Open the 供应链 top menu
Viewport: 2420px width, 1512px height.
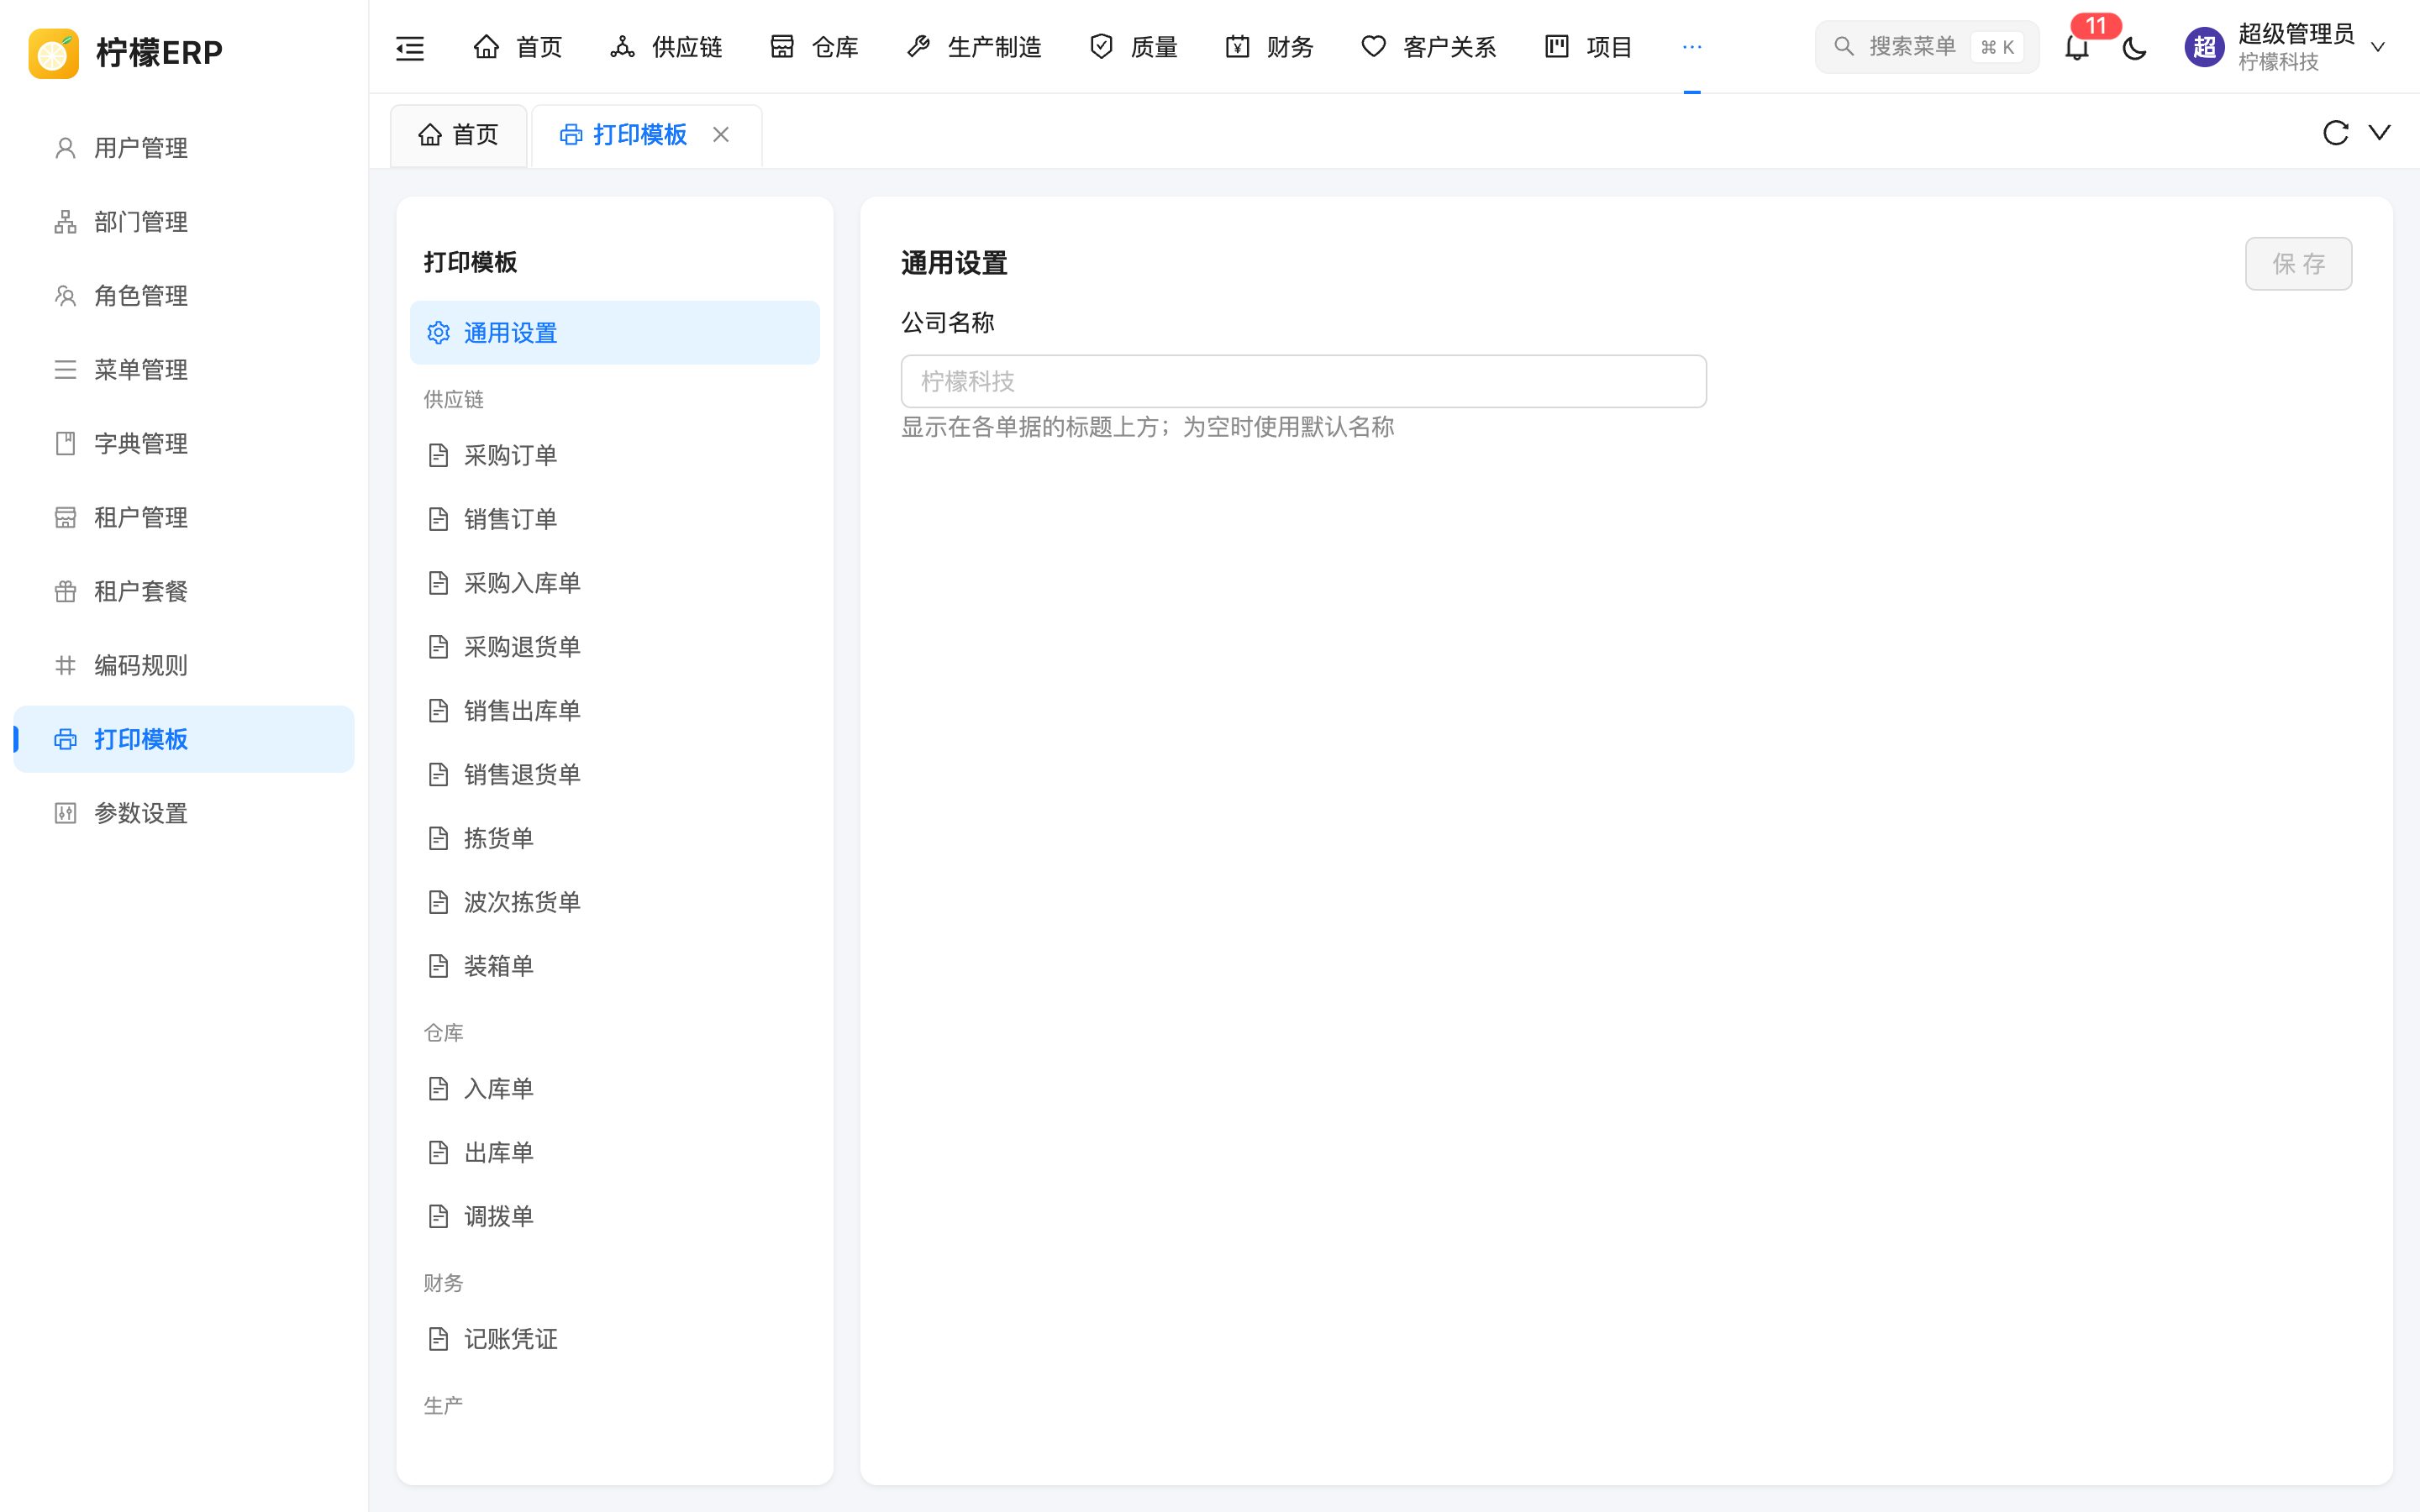tap(666, 47)
